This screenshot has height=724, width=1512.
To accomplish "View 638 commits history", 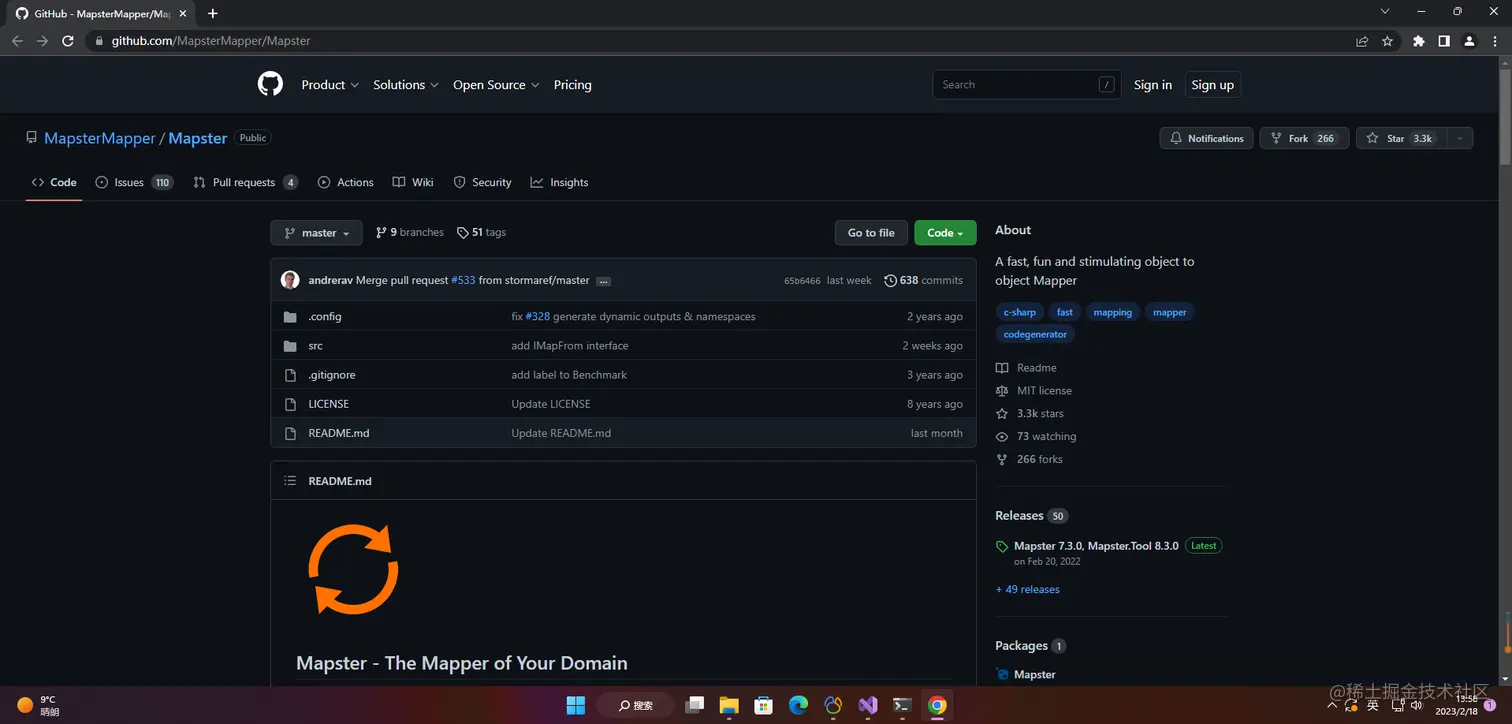I will click(x=923, y=280).
